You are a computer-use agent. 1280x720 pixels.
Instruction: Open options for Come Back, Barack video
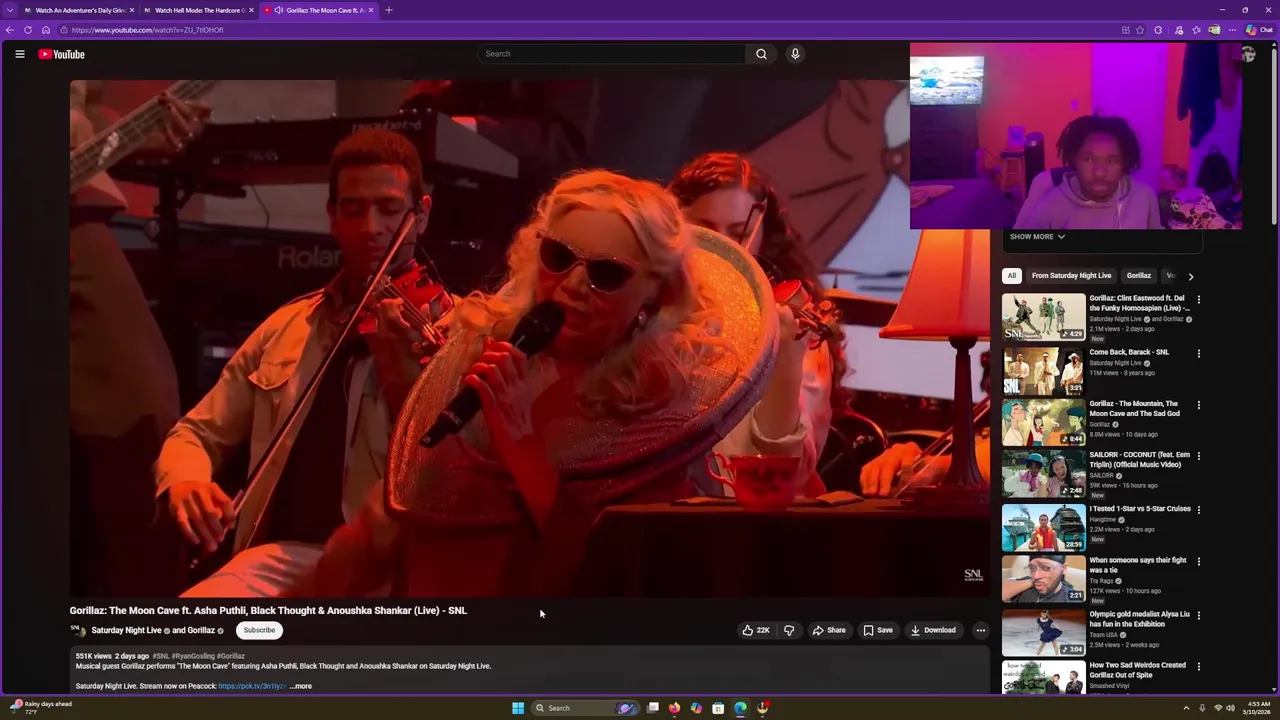click(1198, 353)
